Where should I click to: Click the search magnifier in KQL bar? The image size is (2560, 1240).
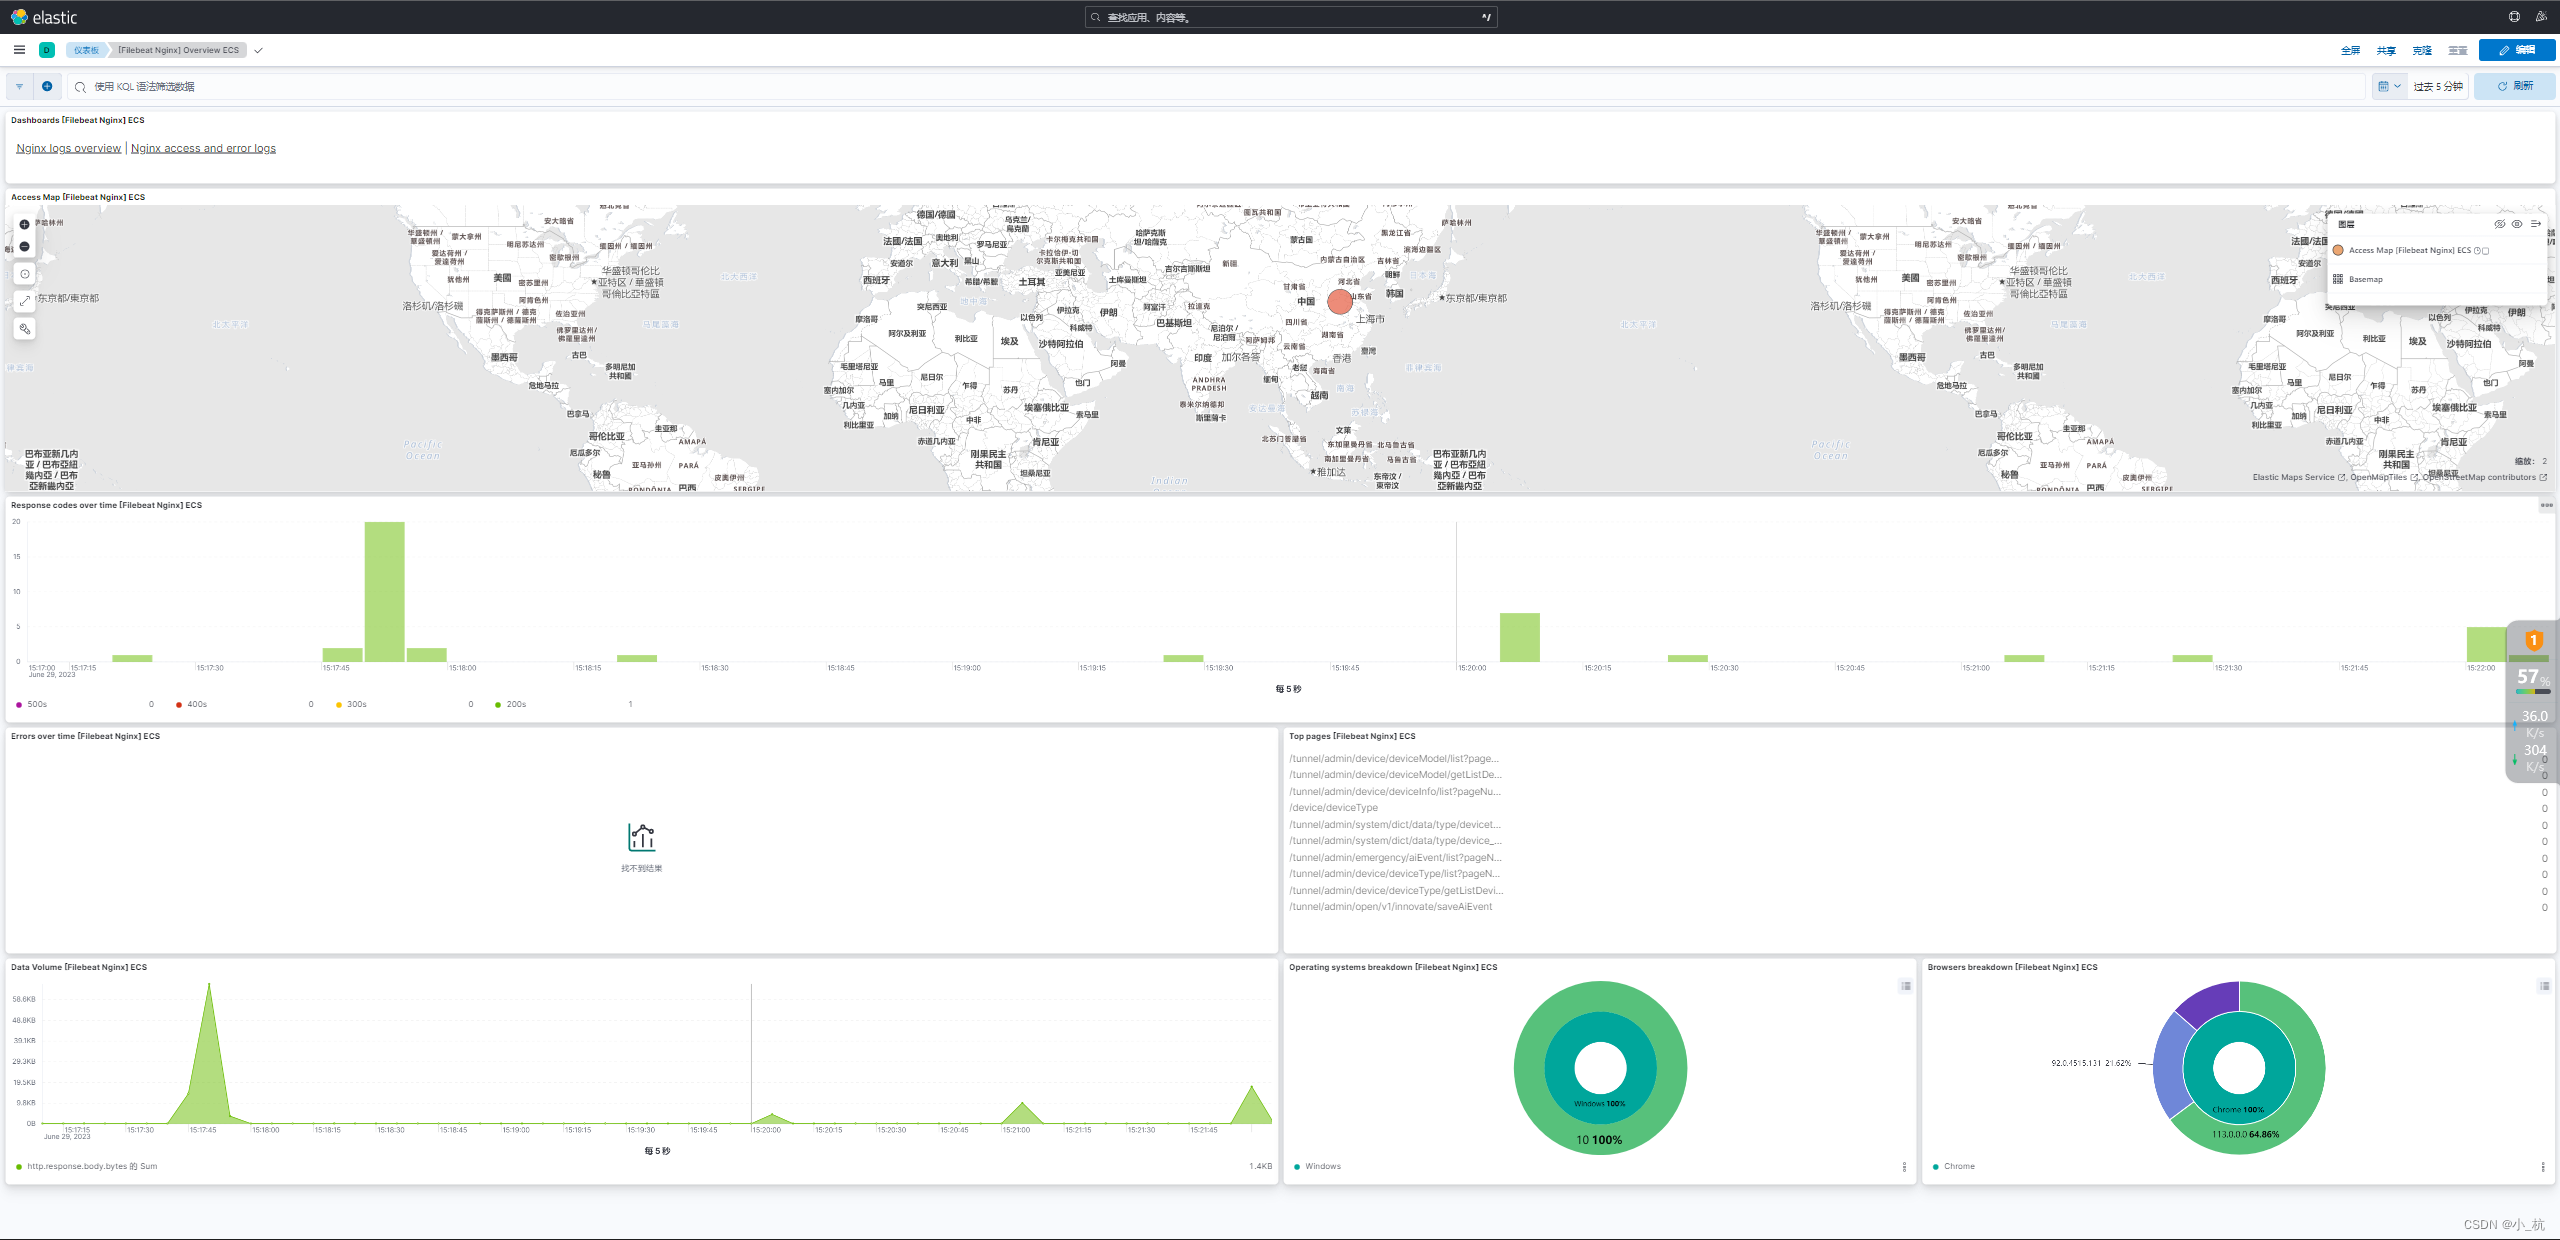(x=81, y=87)
